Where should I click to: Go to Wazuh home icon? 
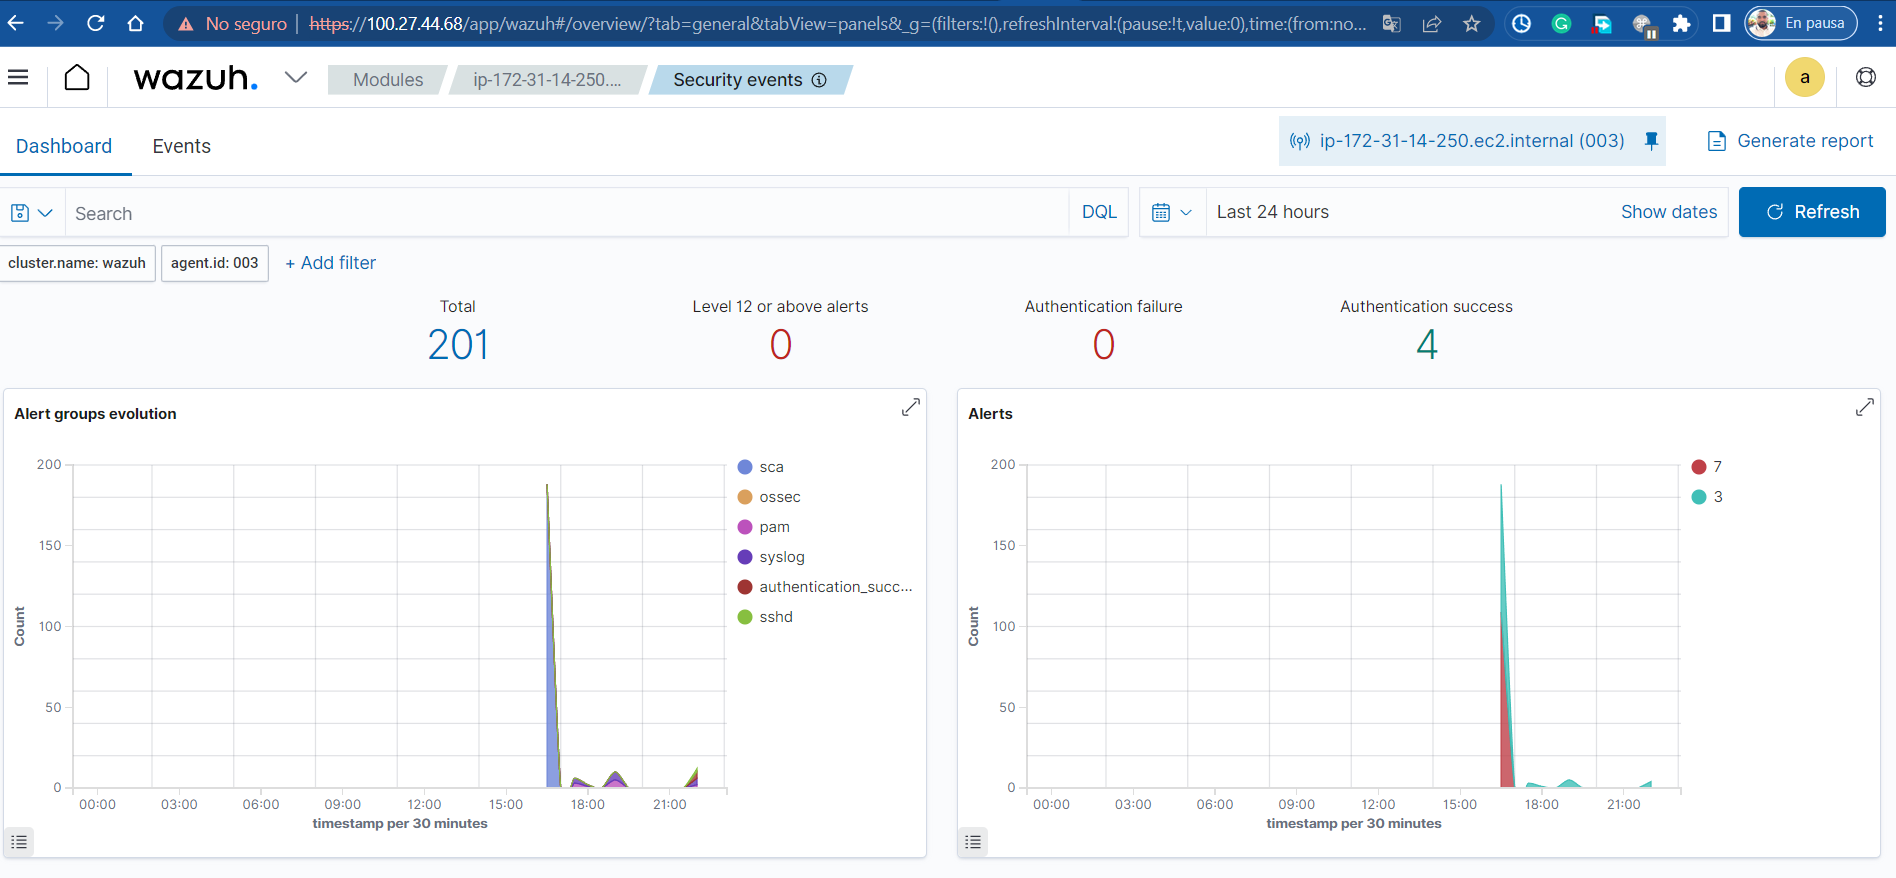coord(77,77)
